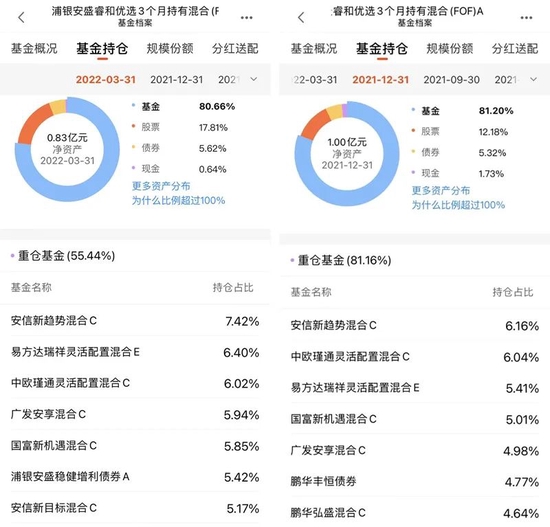This screenshot has width=550, height=527.
Task: Select 2021-09-30 date in right panel
Action: [x=451, y=80]
